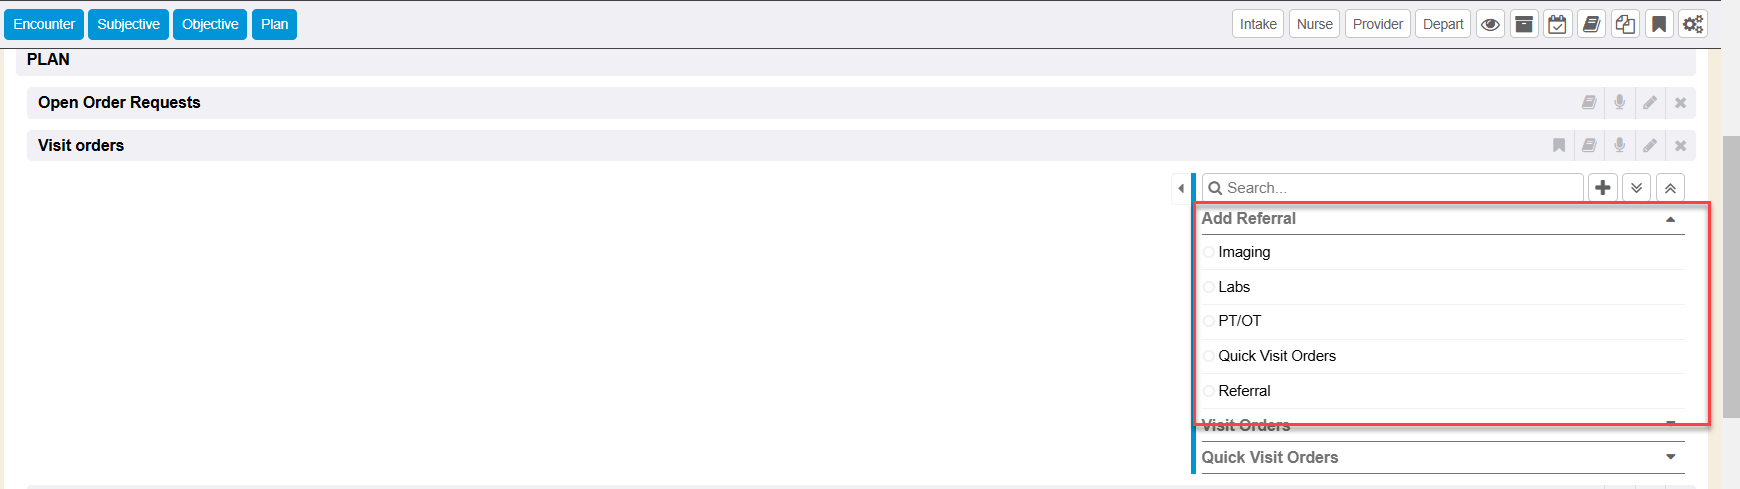Open the settings gears icon
Viewport: 1740px width, 489px height.
coord(1692,24)
